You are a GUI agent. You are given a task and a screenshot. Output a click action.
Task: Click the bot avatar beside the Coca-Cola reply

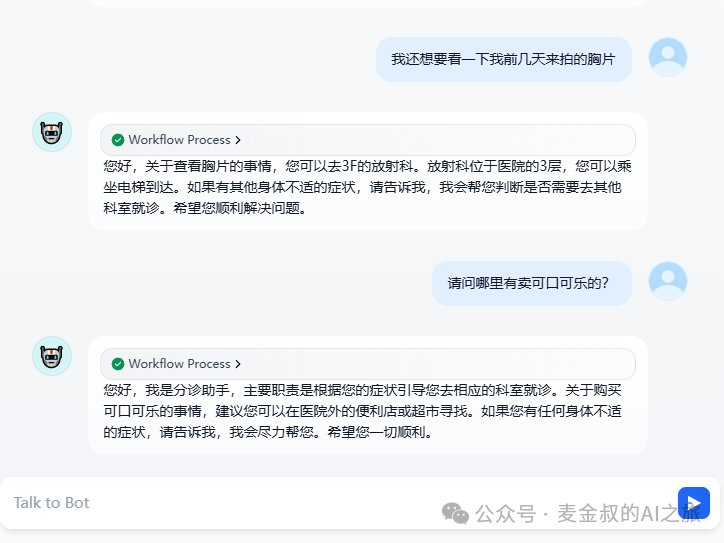[52, 356]
